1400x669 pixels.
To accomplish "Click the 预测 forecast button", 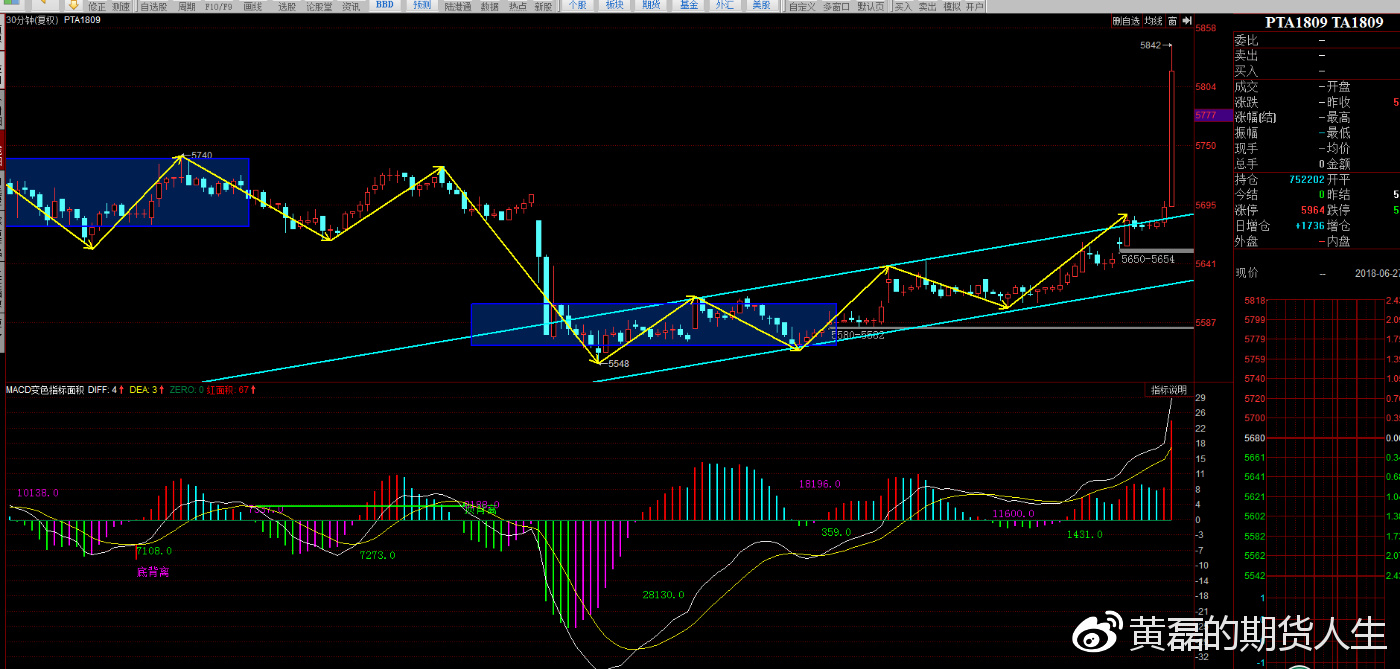I will click(422, 5).
